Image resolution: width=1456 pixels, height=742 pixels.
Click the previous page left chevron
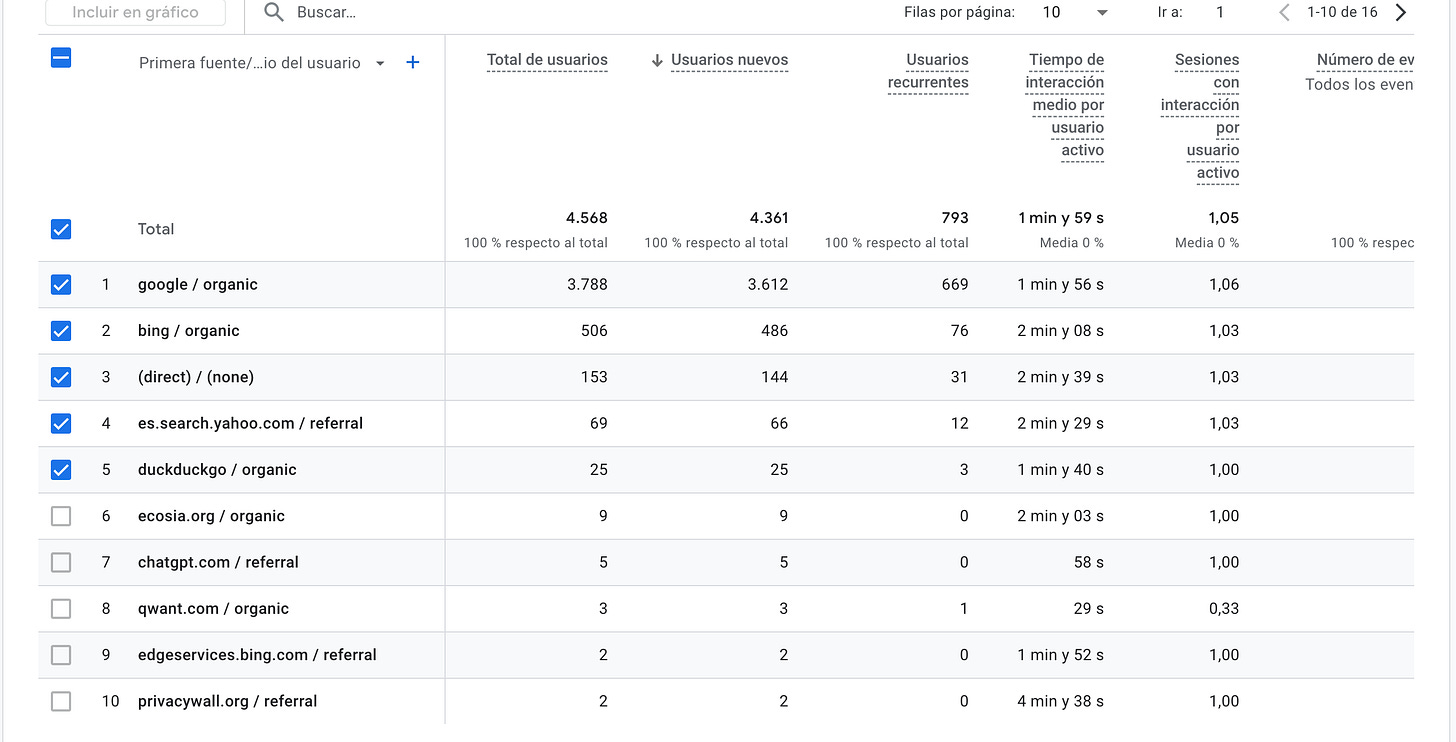pyautogui.click(x=1285, y=12)
